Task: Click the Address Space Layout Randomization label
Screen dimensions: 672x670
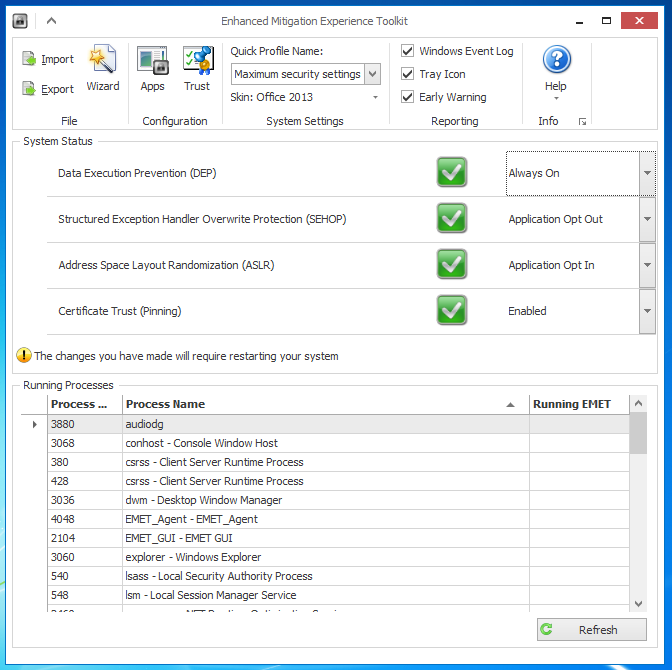Action: [166, 265]
